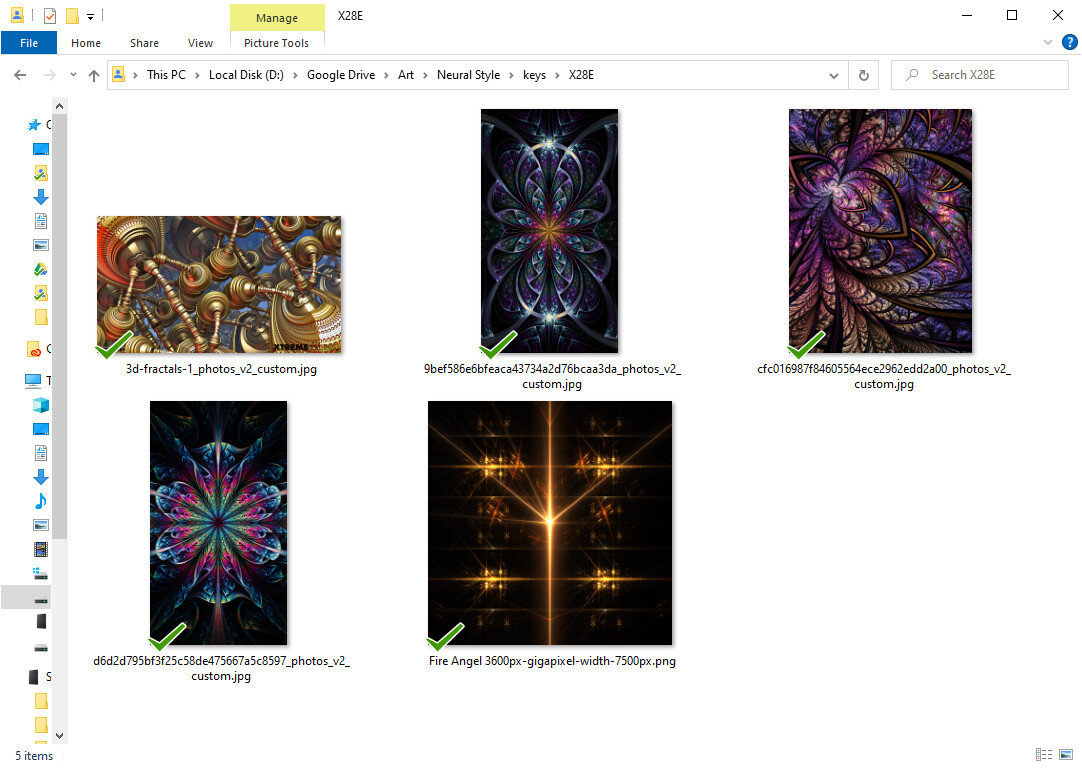The image size is (1082, 768).
Task: Open Videos filmstrip icon in sidebar
Action: (41, 549)
